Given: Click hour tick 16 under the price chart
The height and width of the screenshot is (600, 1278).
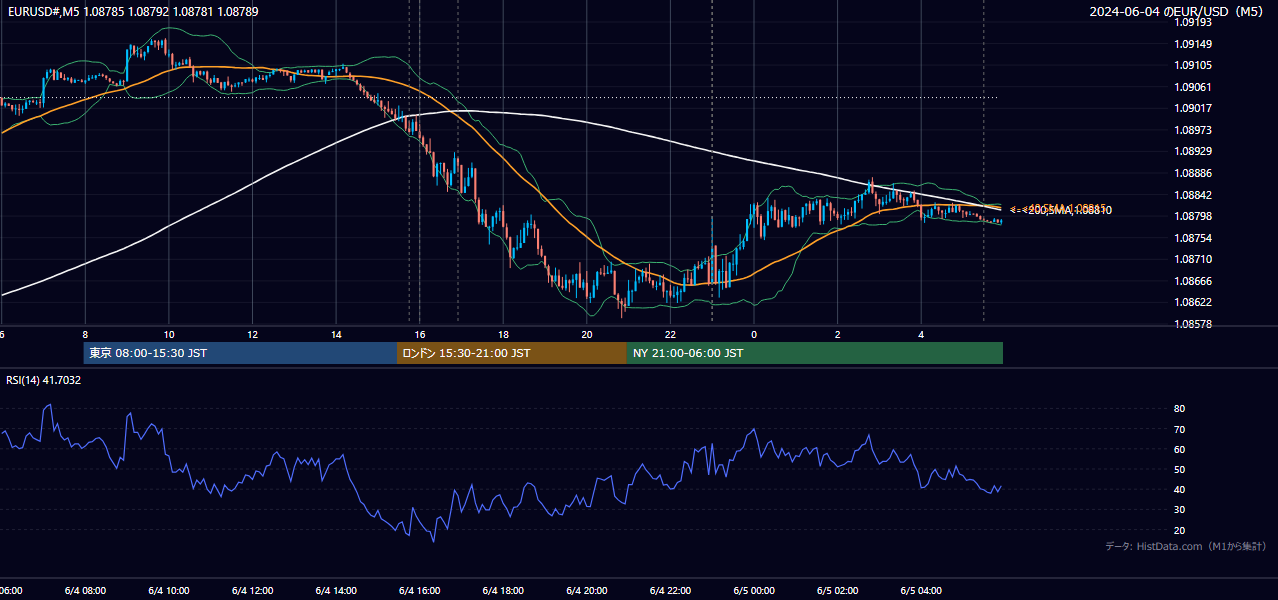Looking at the screenshot, I should tap(419, 334).
